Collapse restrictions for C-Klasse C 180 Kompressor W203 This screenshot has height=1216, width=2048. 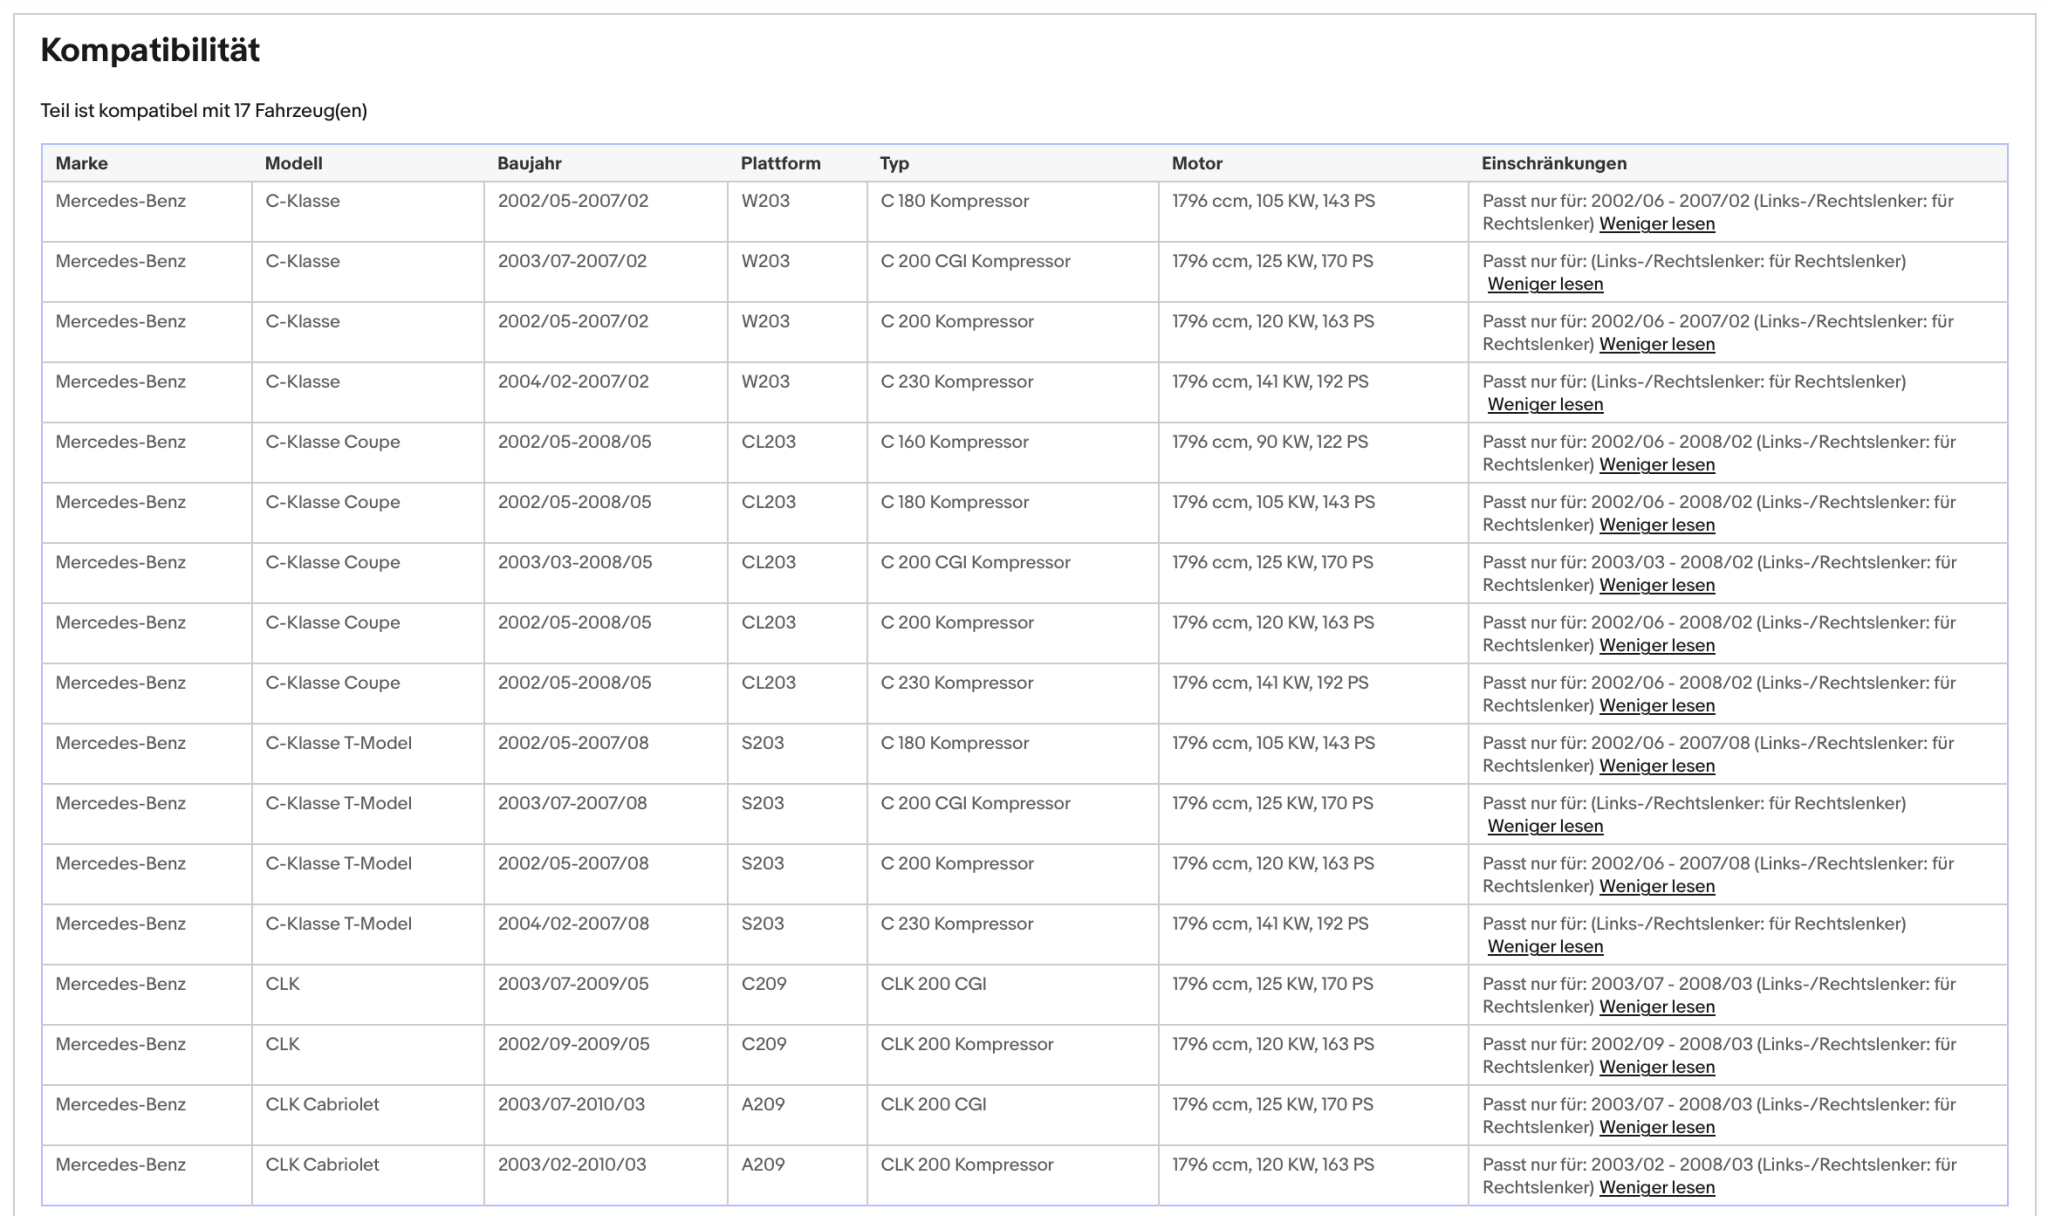tap(1657, 224)
